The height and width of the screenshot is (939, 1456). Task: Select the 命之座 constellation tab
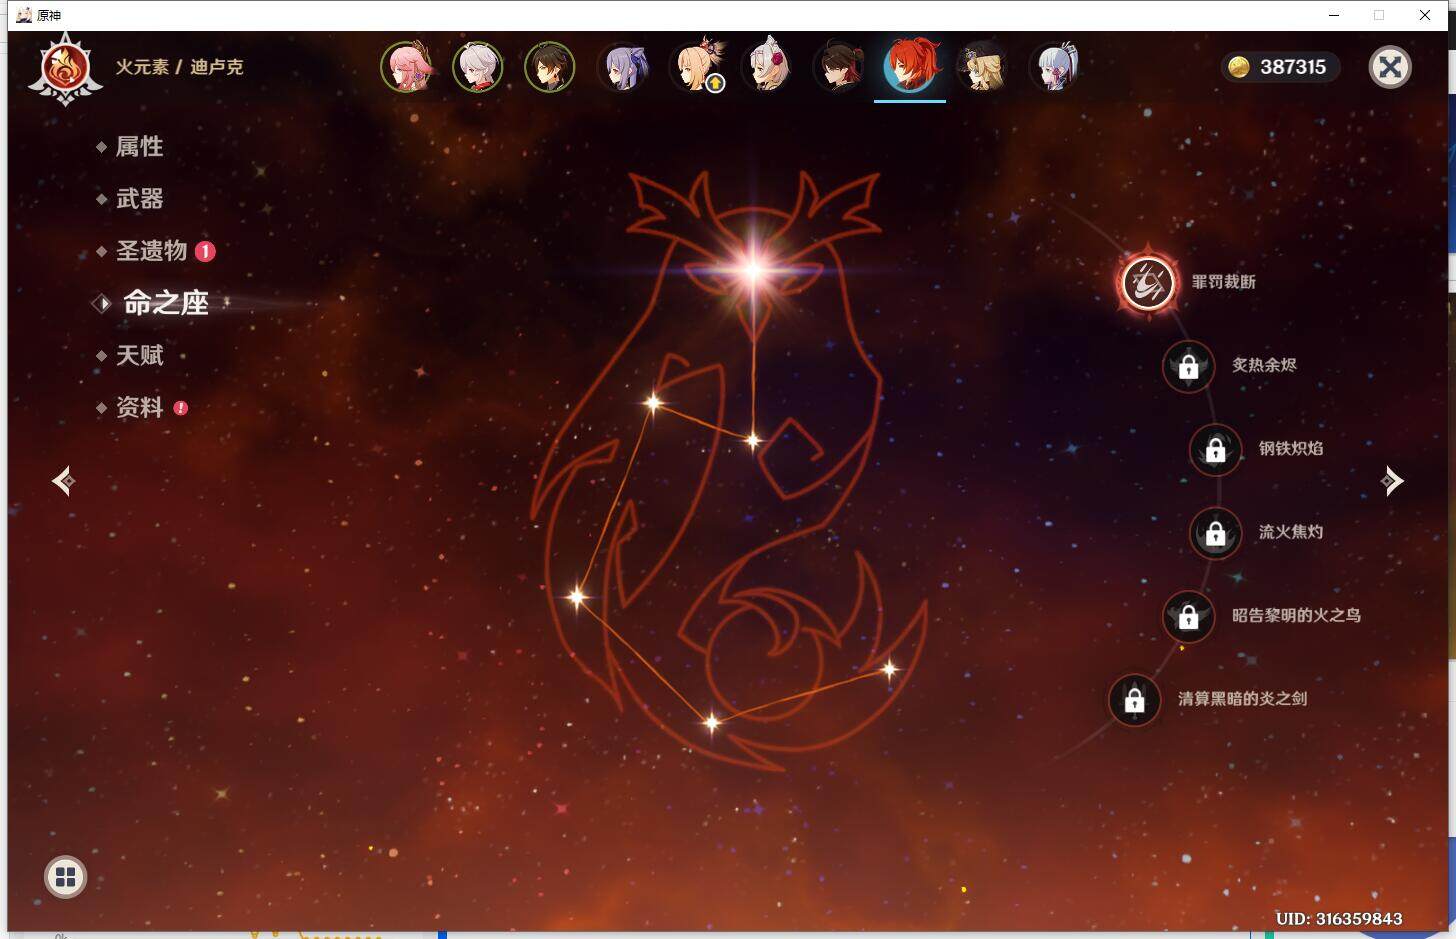[165, 303]
